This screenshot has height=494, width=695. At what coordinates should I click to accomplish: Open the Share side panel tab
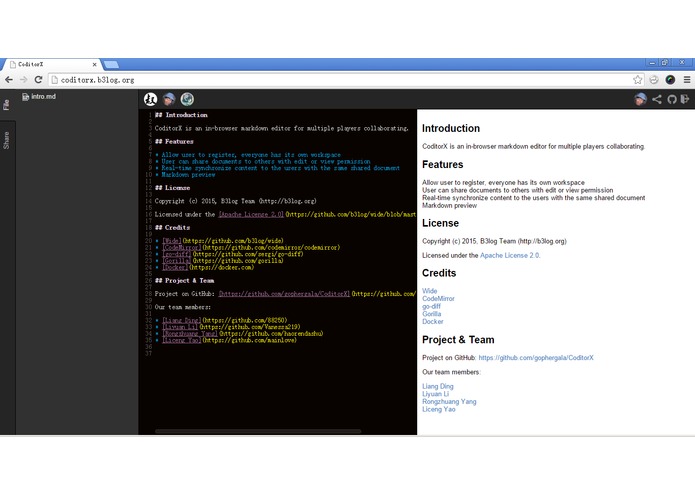click(x=7, y=140)
